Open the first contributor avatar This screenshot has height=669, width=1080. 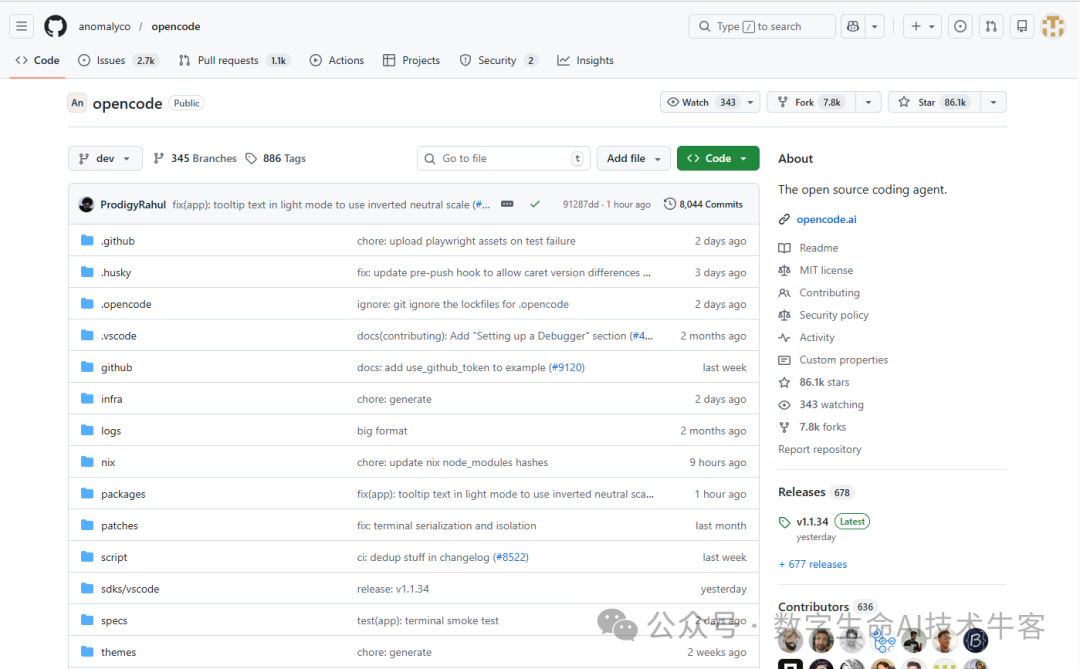(x=790, y=641)
